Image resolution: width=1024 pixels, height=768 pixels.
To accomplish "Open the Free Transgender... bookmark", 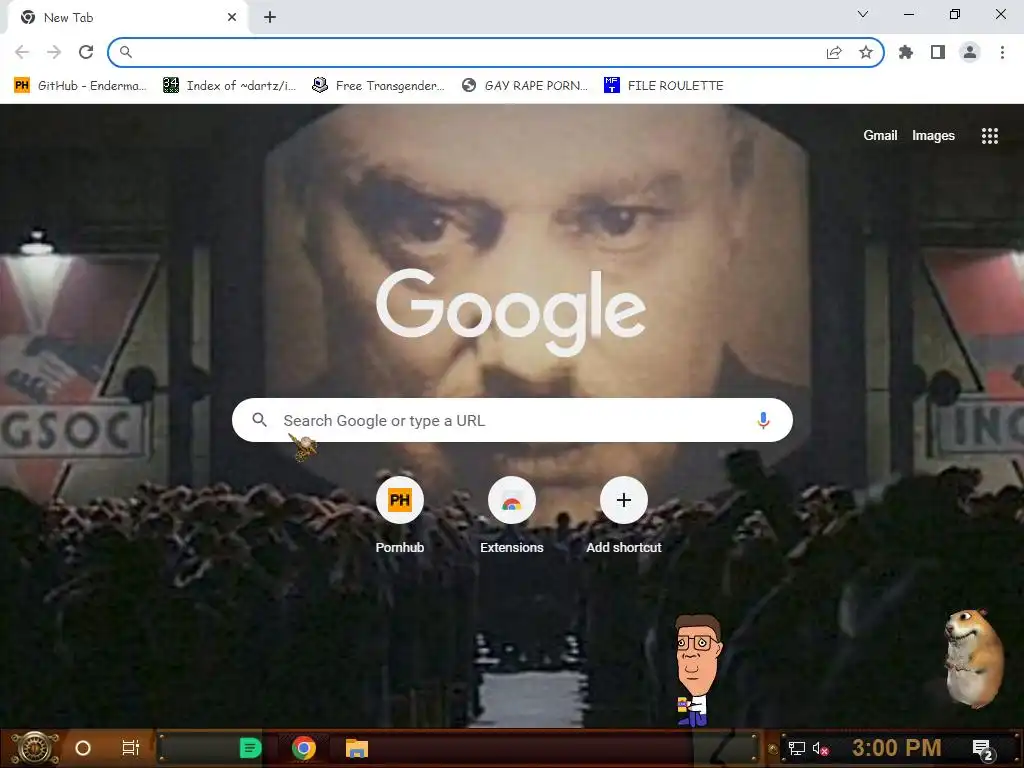I will (379, 86).
